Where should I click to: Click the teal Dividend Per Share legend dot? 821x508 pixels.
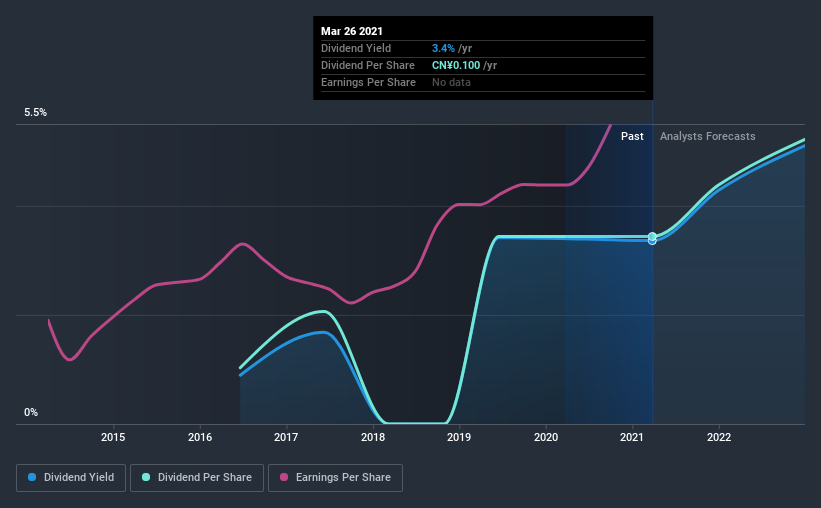click(x=146, y=477)
